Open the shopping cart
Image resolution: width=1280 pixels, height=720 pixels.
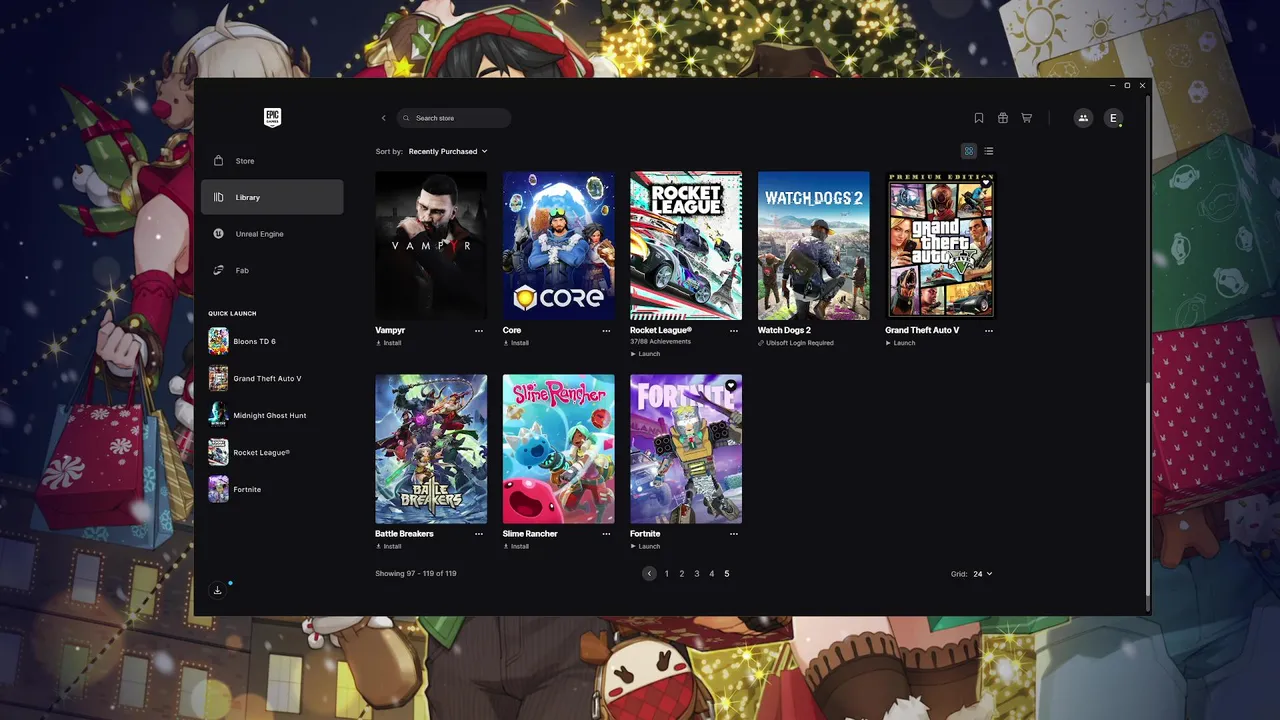(x=1026, y=118)
